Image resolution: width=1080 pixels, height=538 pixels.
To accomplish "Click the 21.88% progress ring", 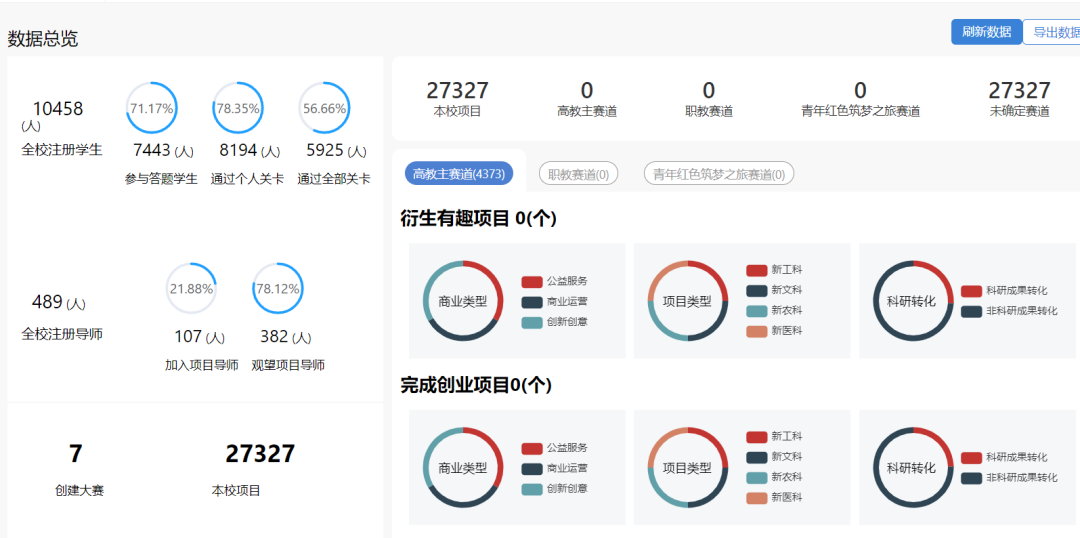I will (x=191, y=289).
